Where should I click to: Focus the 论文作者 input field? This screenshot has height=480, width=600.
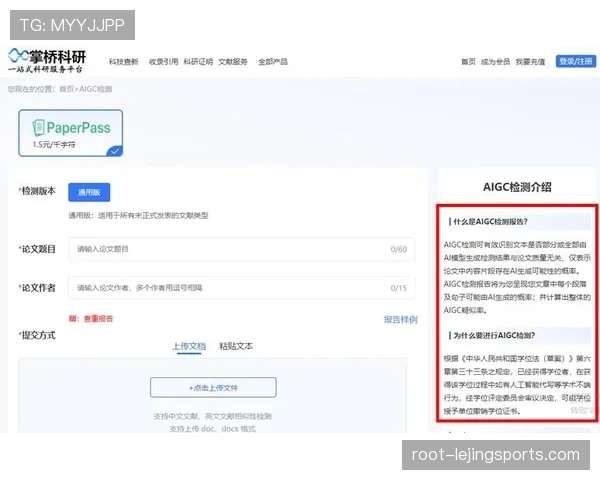(242, 288)
